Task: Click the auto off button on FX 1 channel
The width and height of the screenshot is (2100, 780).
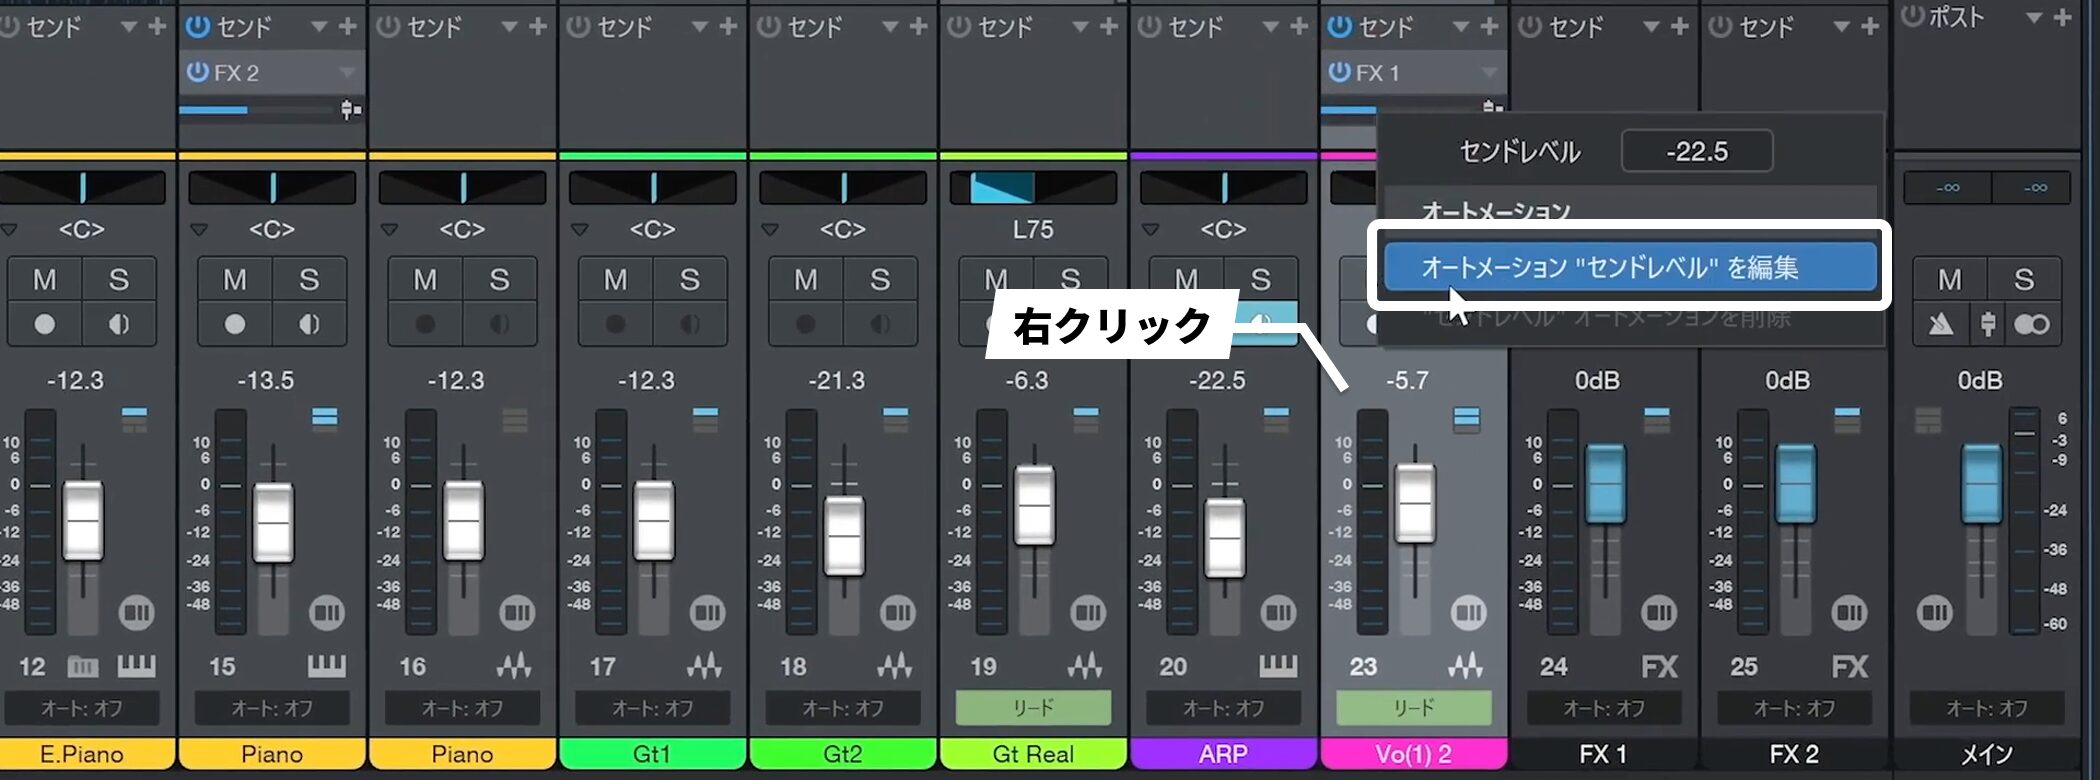Action: (1603, 708)
